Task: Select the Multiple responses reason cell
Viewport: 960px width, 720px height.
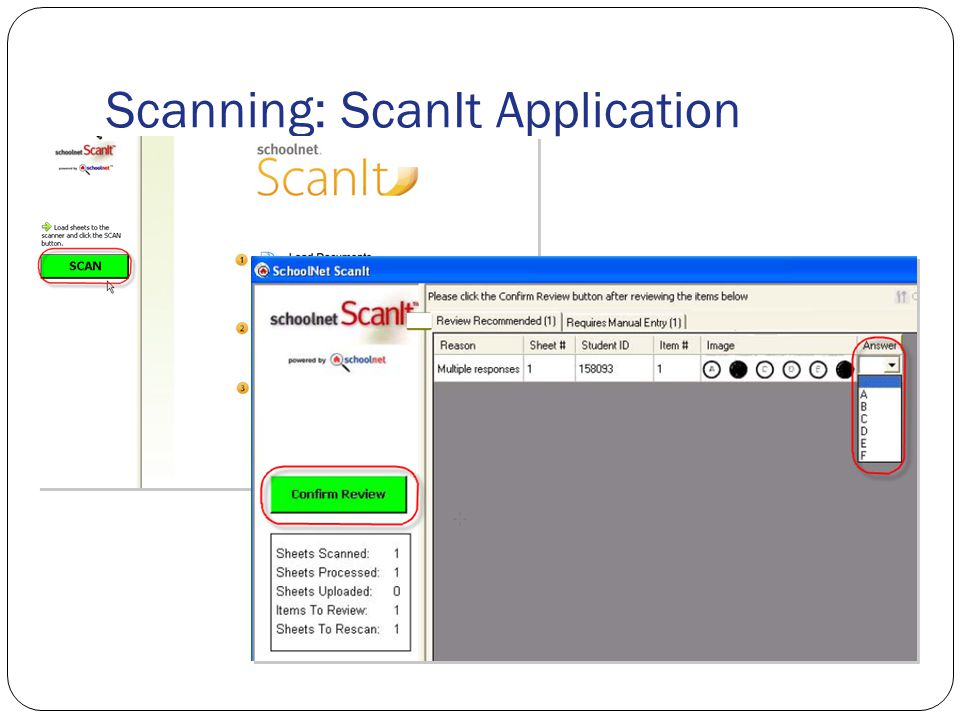Action: [x=479, y=369]
